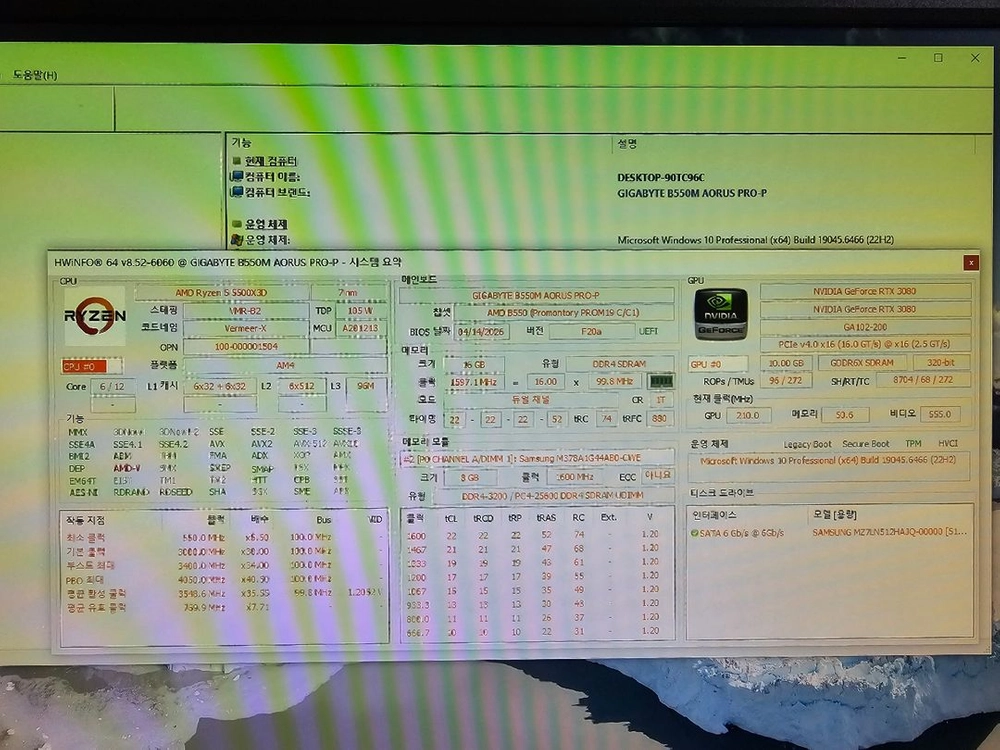Click the PCIe v4.0 x16 bus field
1000x750 pixels.
click(865, 344)
